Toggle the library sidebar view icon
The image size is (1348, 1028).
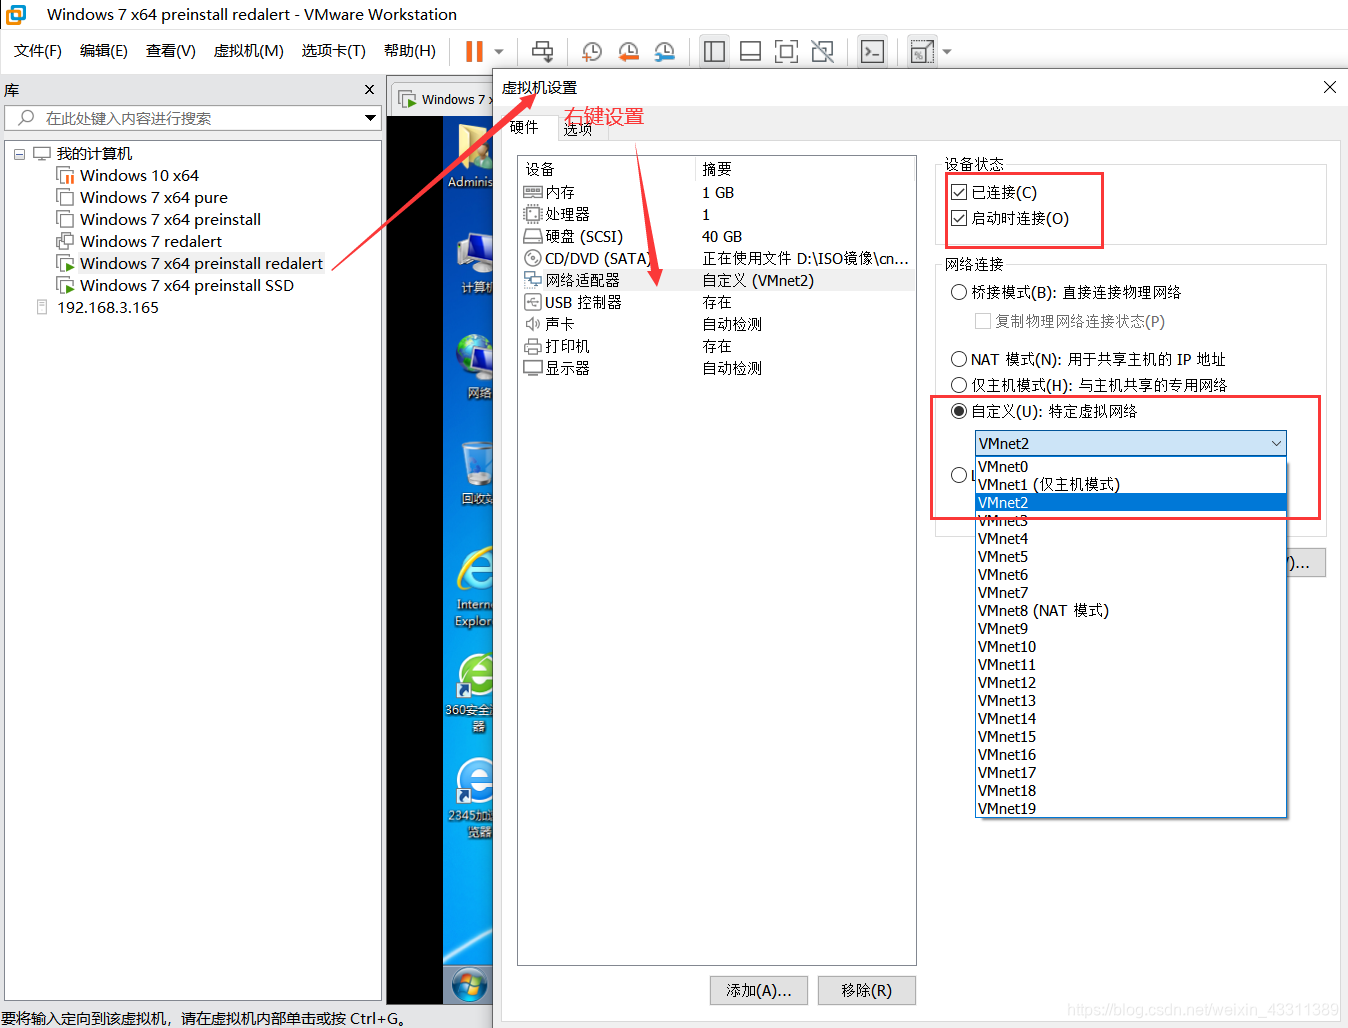point(714,51)
